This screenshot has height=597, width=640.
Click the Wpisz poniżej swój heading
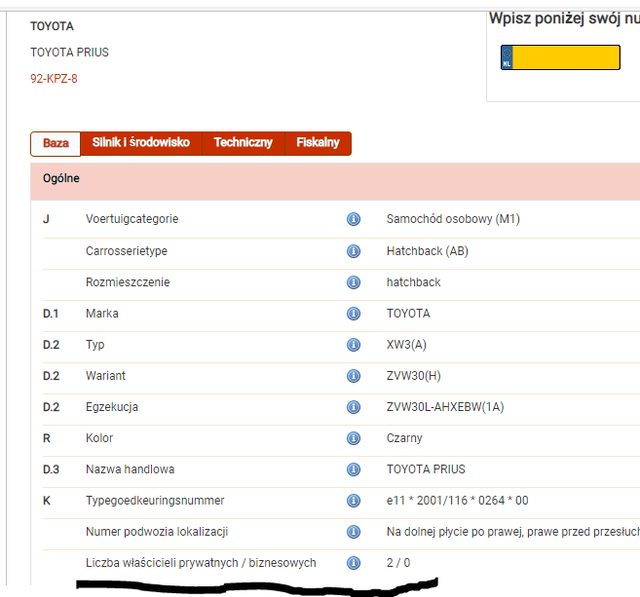point(564,19)
